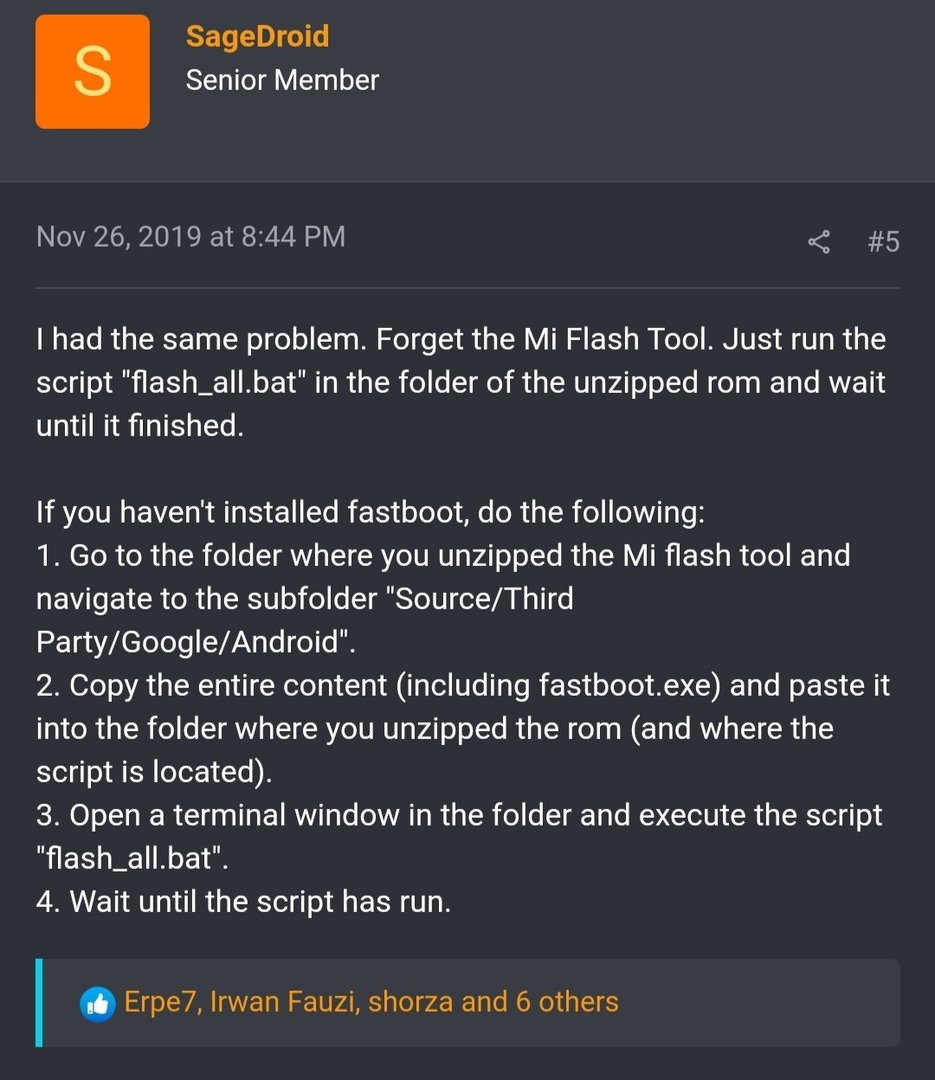Click the "Party/Google/Android" path line
This screenshot has width=935, height=1080.
point(196,642)
